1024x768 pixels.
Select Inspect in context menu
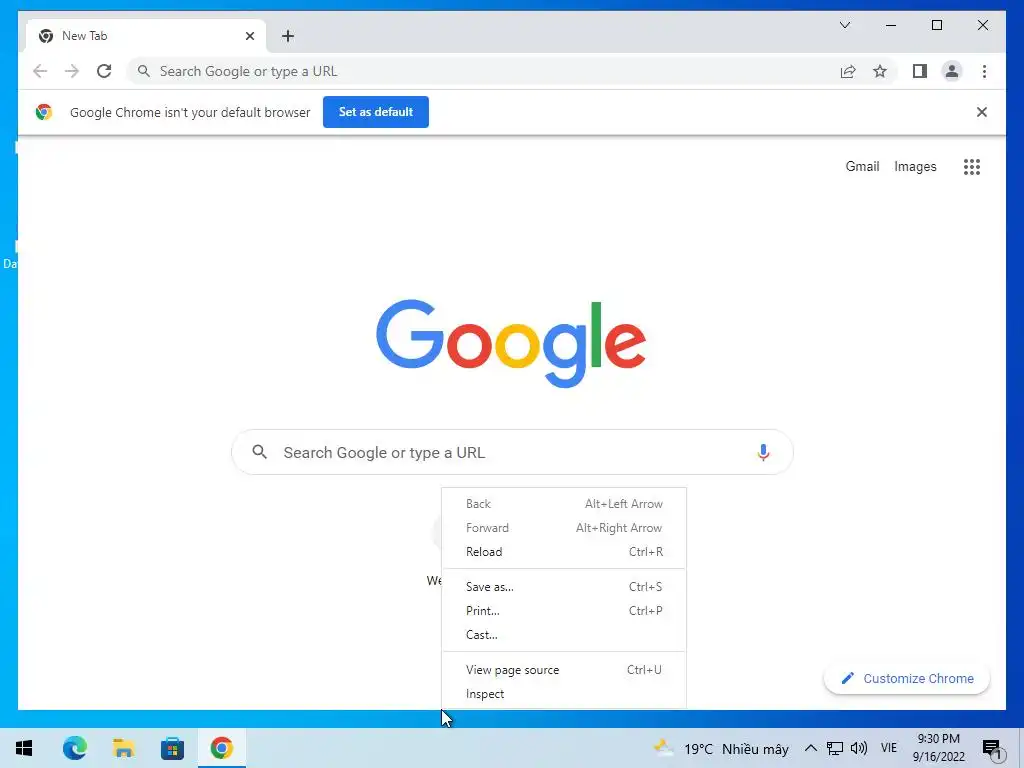(x=564, y=694)
